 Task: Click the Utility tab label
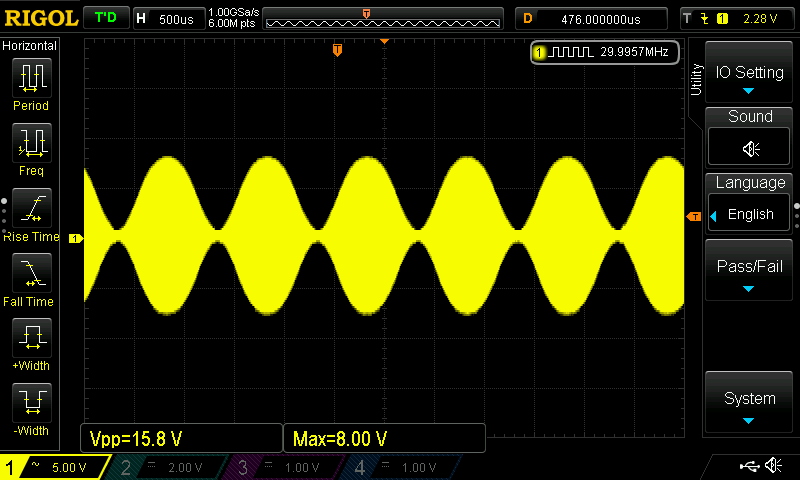coord(696,80)
